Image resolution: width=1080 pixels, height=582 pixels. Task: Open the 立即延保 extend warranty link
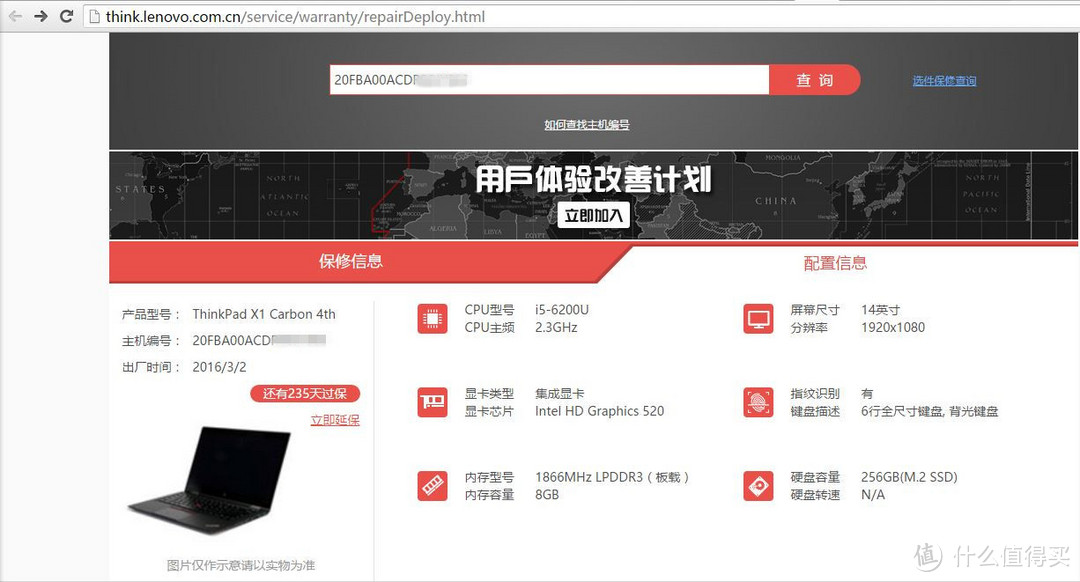335,420
